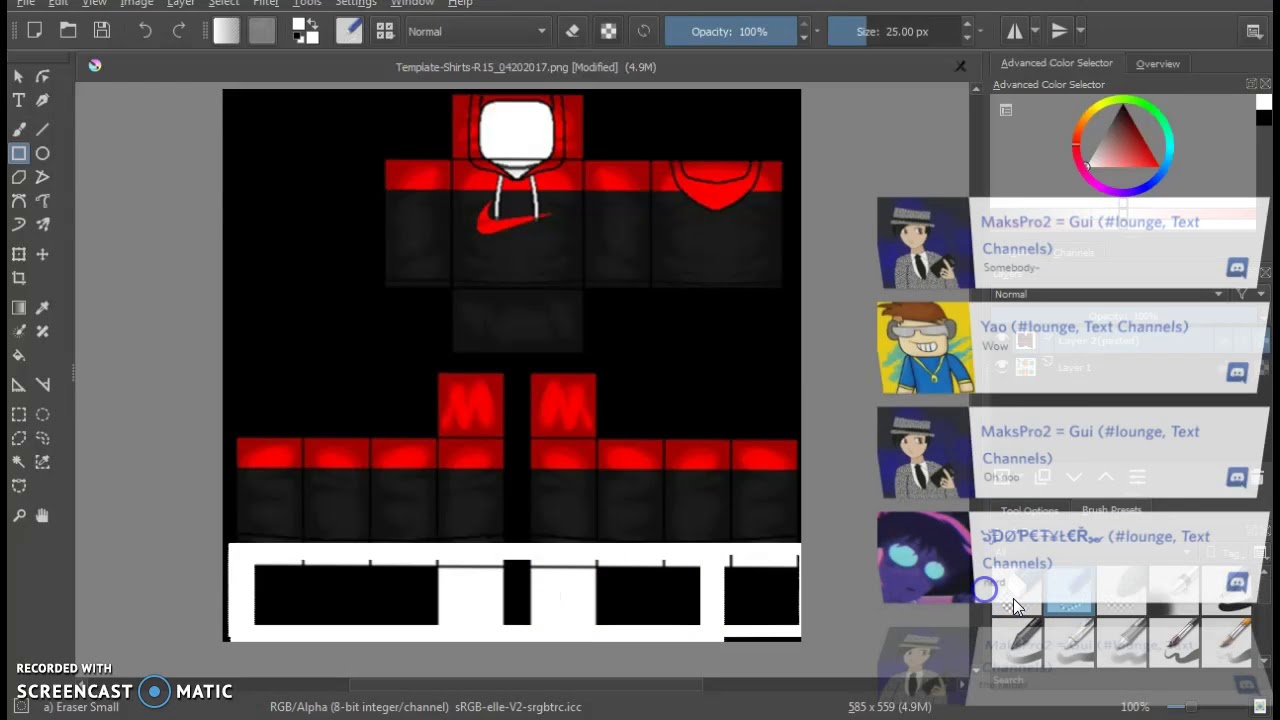Open the fill gradients chooser

point(226,31)
